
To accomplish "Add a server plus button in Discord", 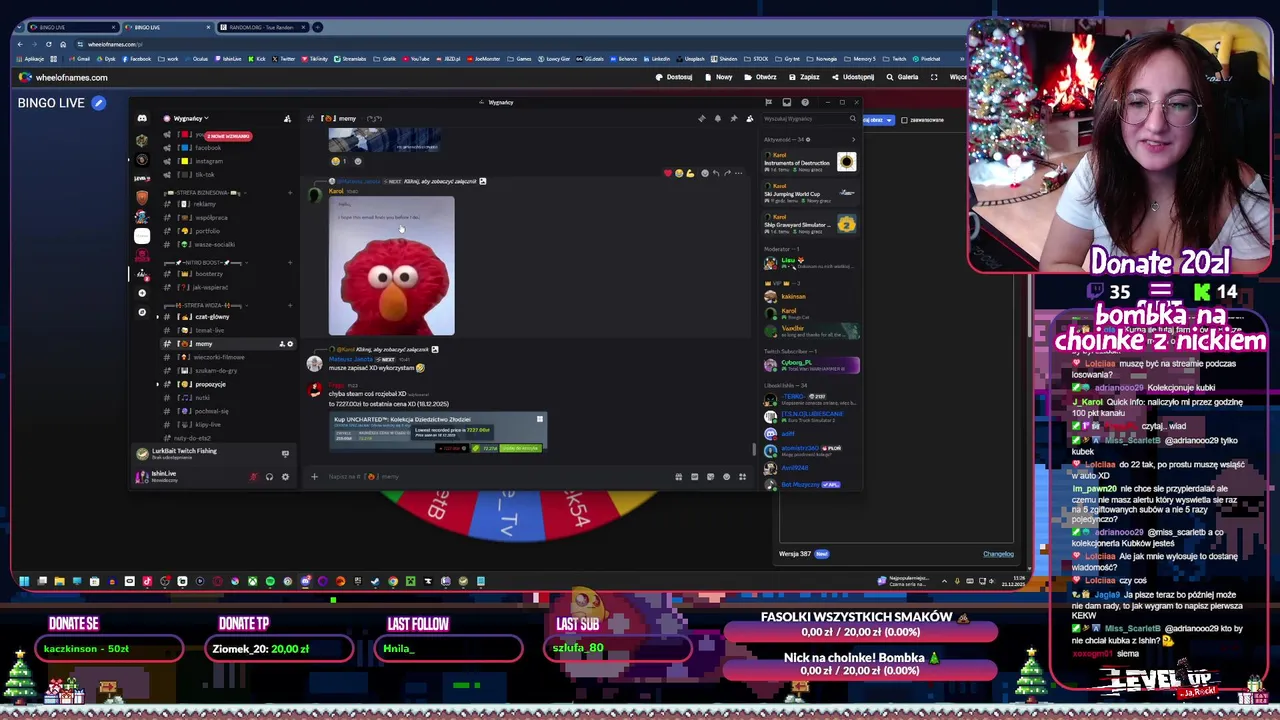I will (142, 293).
